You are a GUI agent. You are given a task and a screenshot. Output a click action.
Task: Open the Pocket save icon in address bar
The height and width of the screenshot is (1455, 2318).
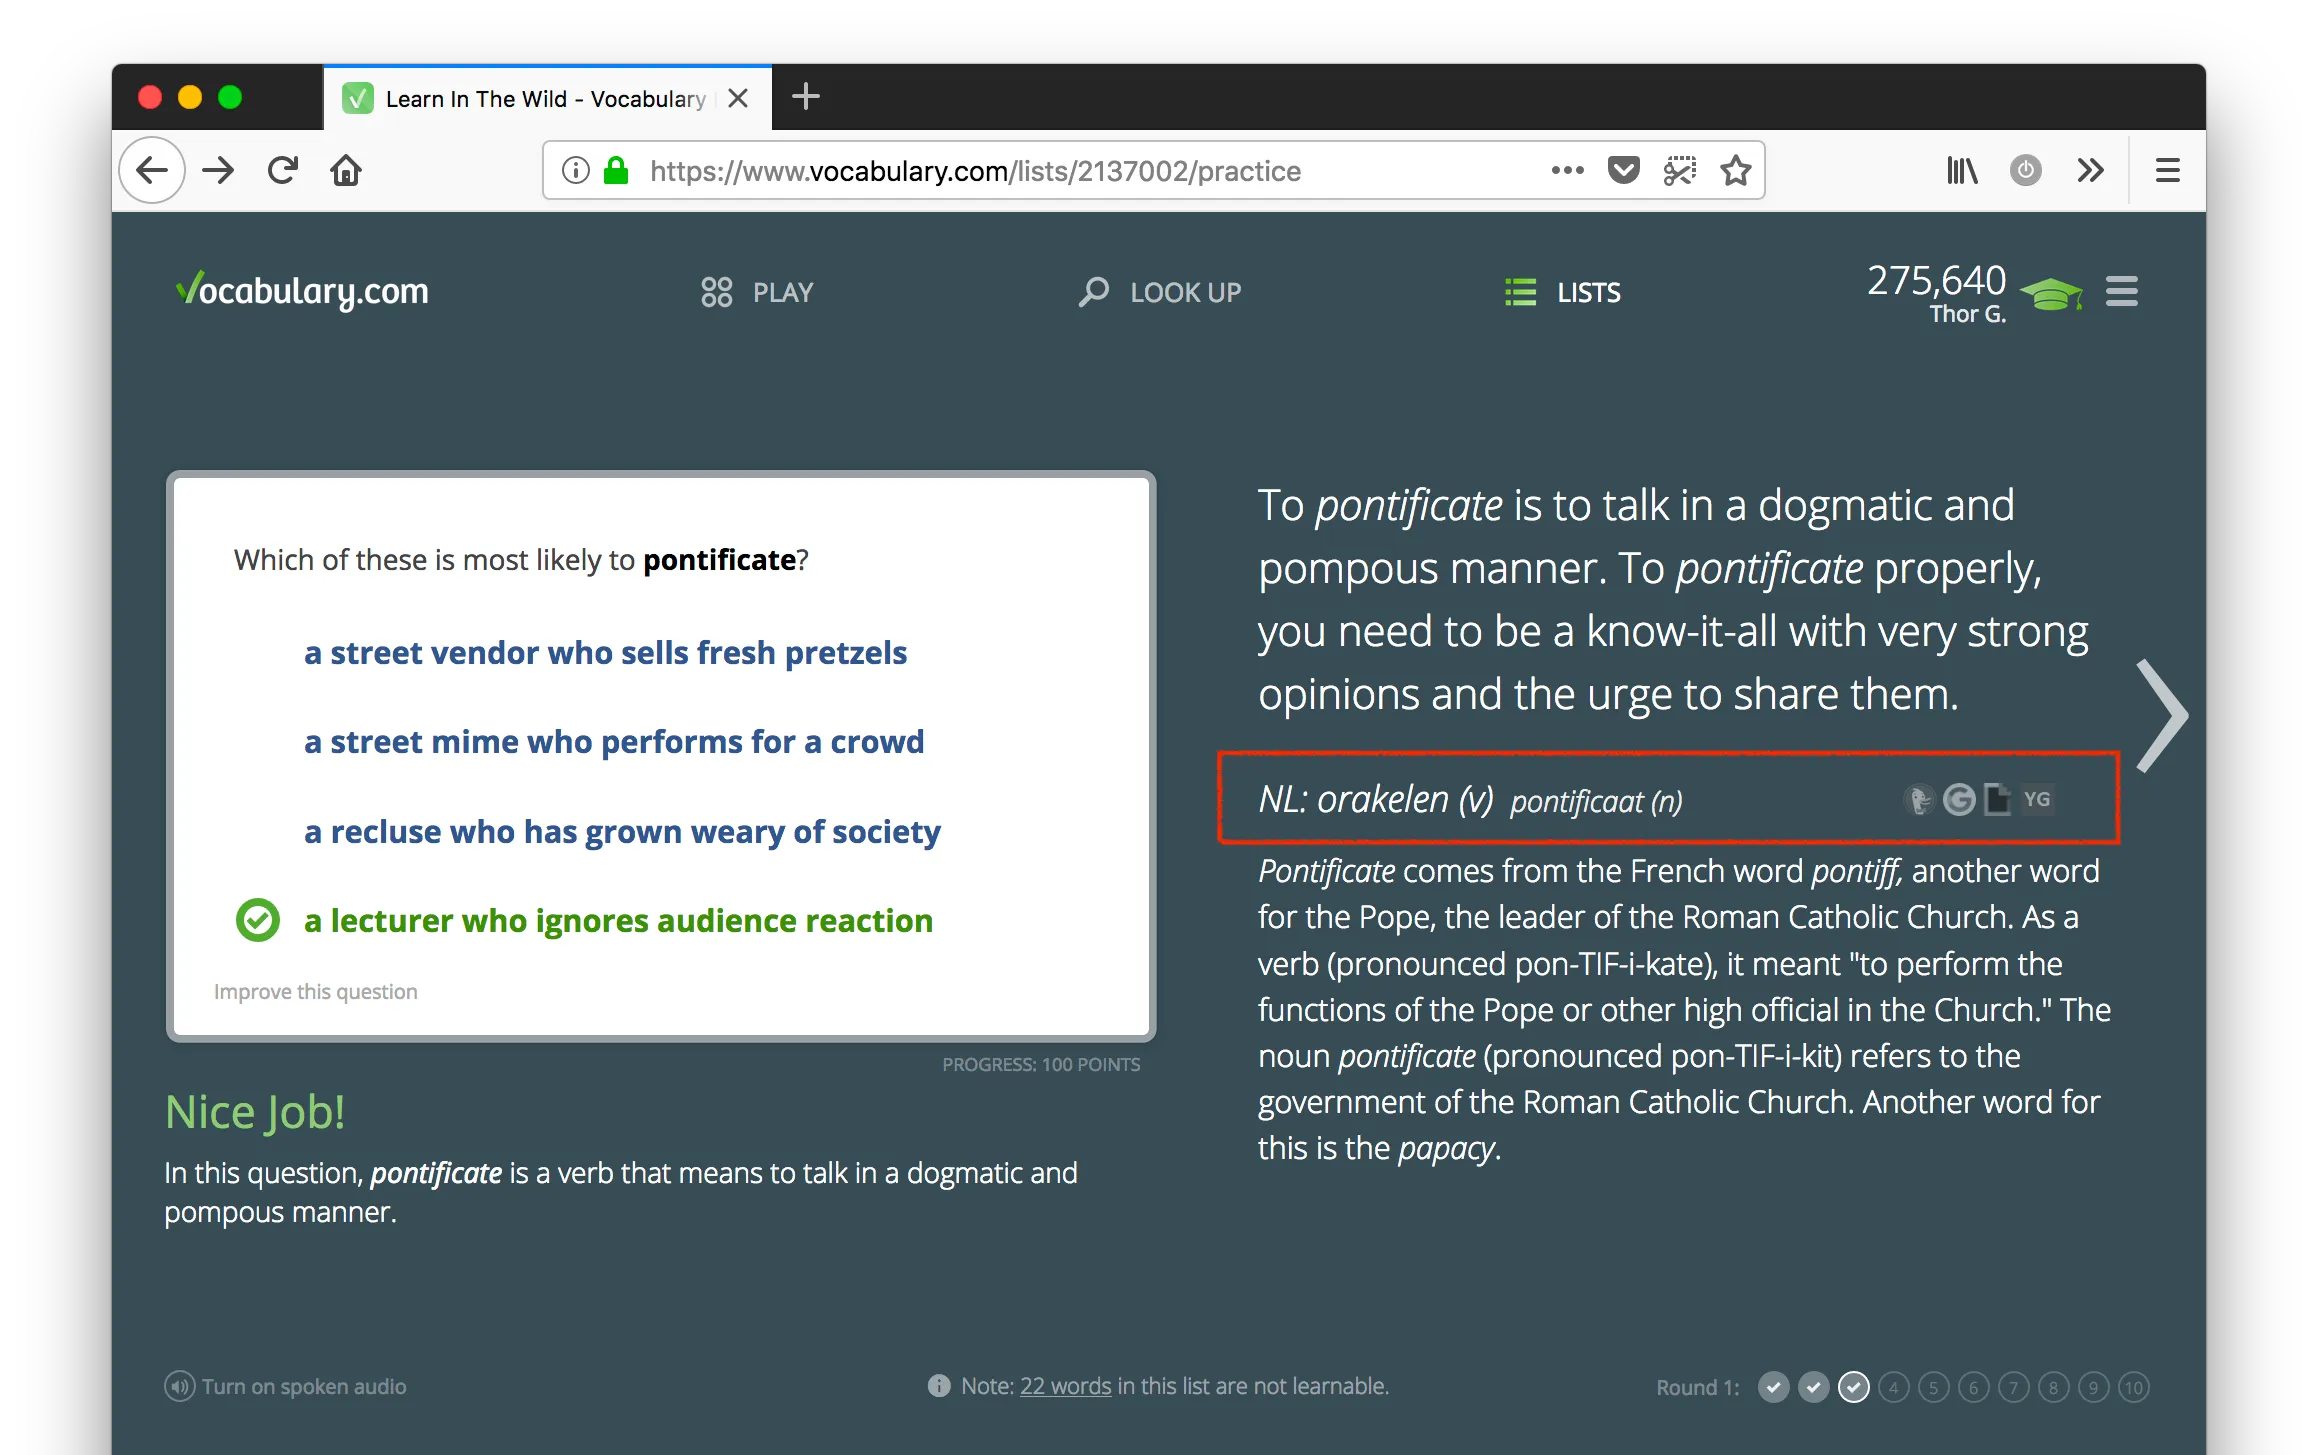coord(1623,171)
